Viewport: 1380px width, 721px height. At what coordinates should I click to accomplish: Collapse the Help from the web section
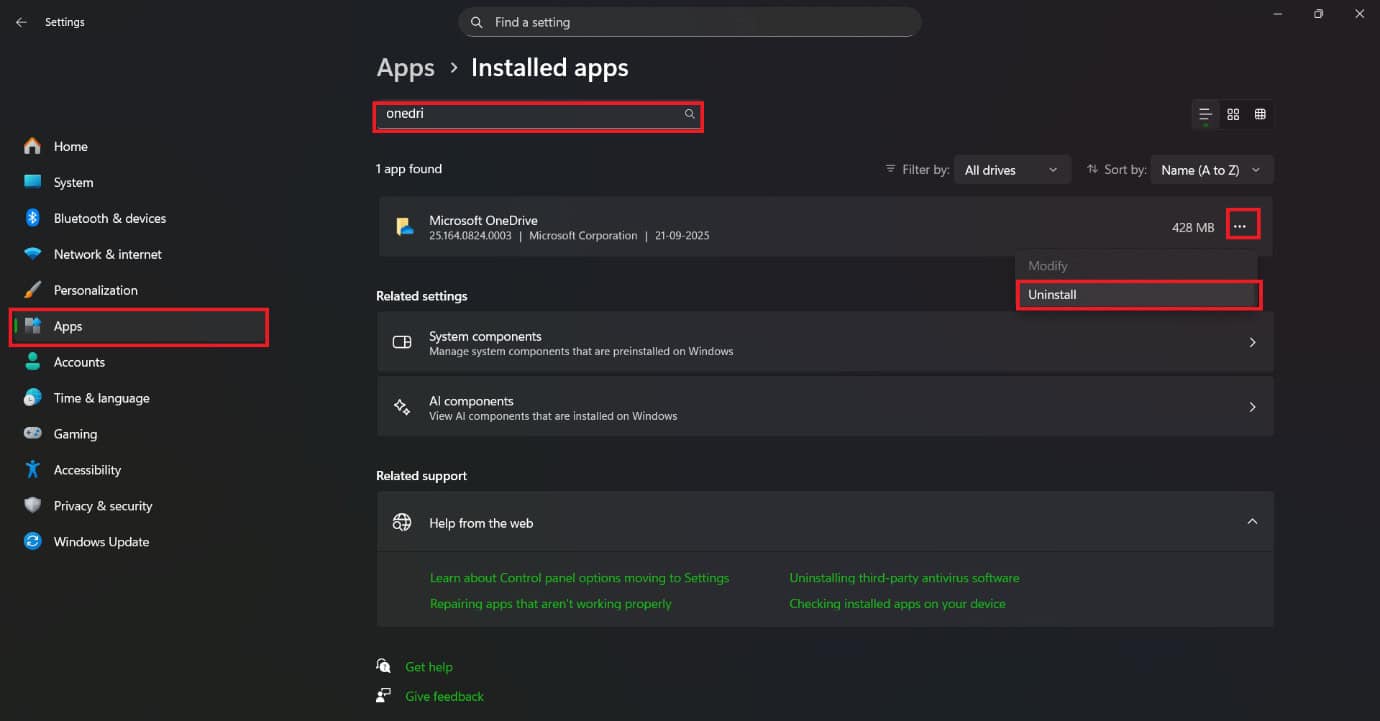pyautogui.click(x=1252, y=522)
